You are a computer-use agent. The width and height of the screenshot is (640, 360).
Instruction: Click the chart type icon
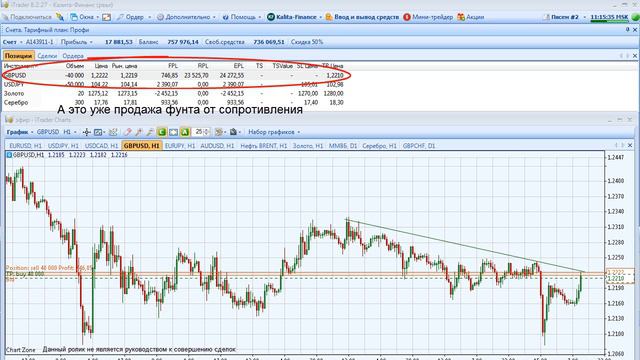99,132
